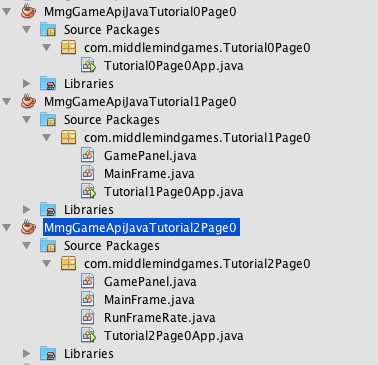
Task: Click Libraries folder icon under Tutorial1Page0 project
Action: tap(48, 210)
